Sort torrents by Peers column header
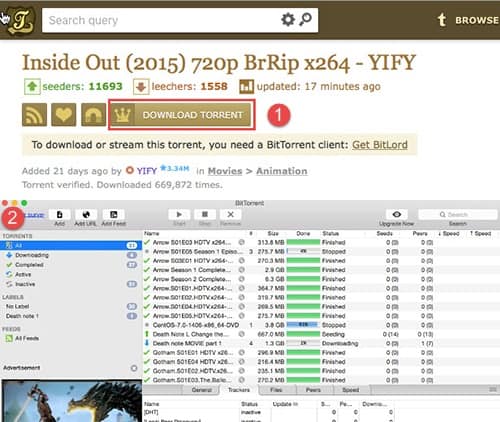This screenshot has width=500, height=422. [x=420, y=234]
